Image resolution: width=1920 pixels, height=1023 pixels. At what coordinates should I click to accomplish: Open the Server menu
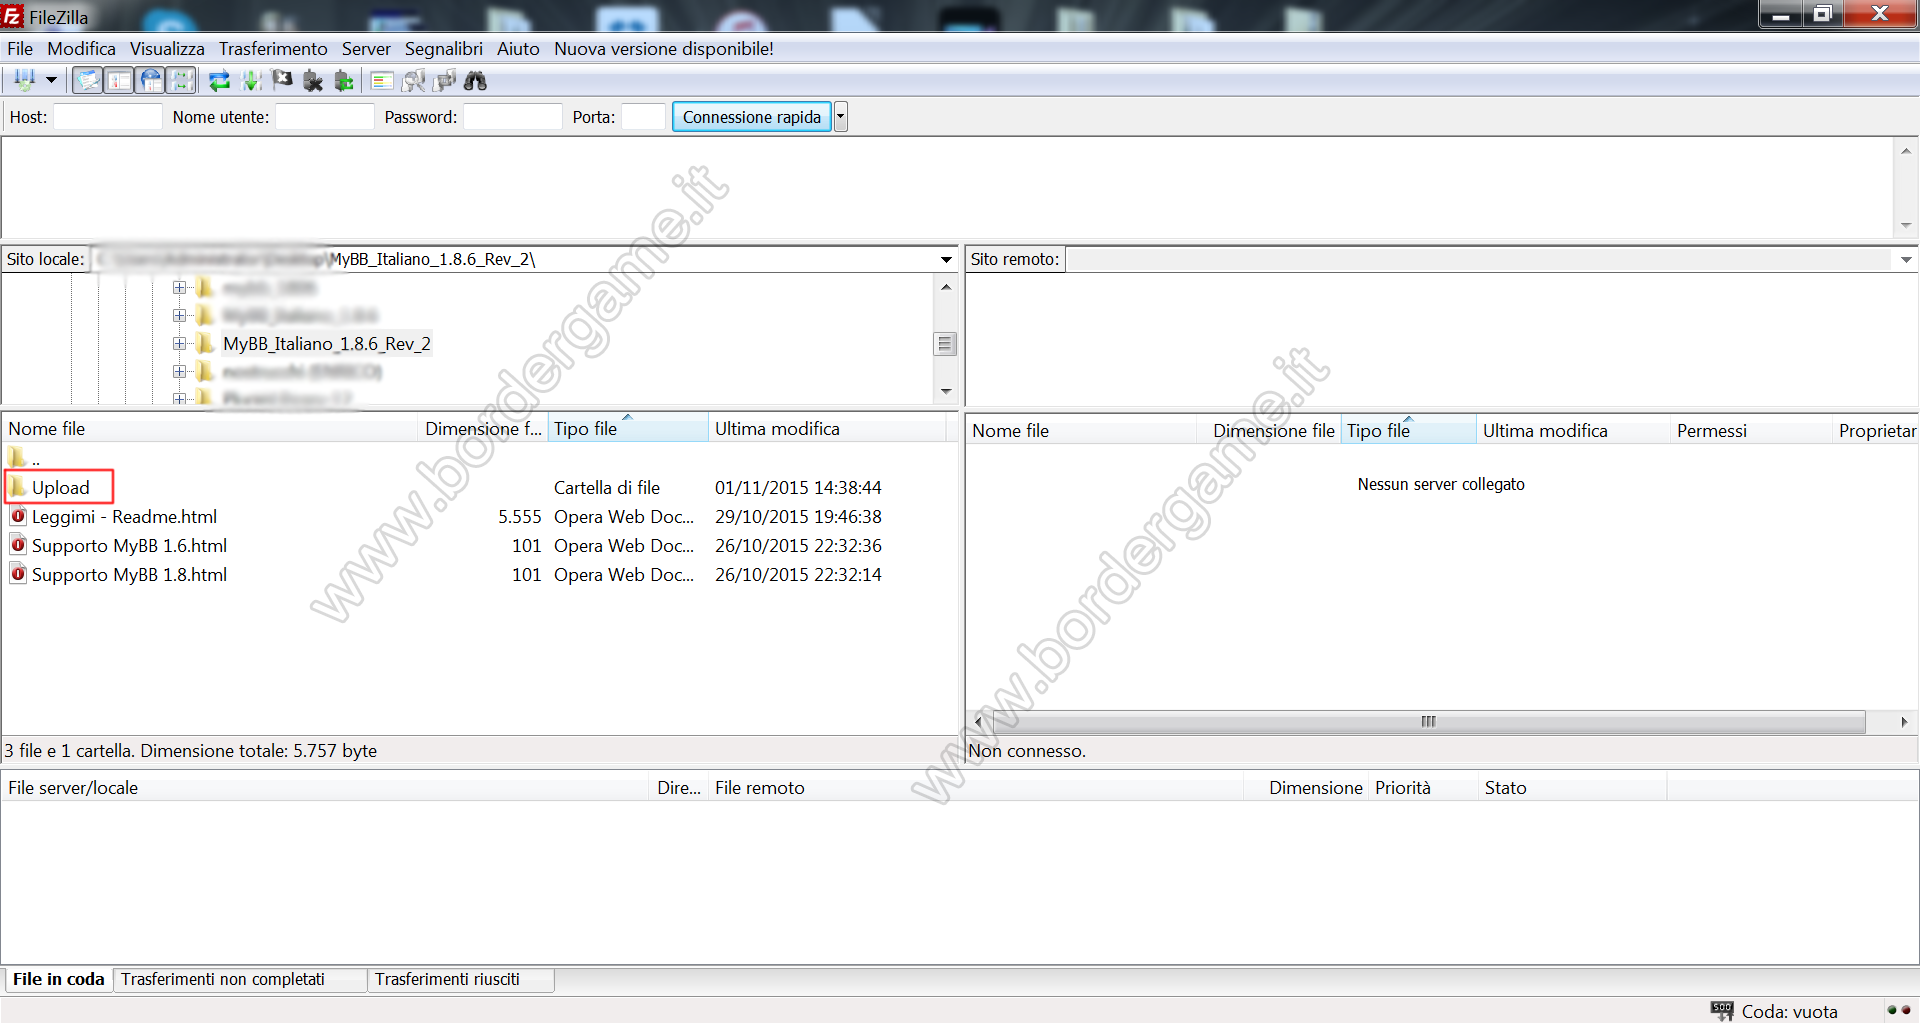(x=366, y=48)
